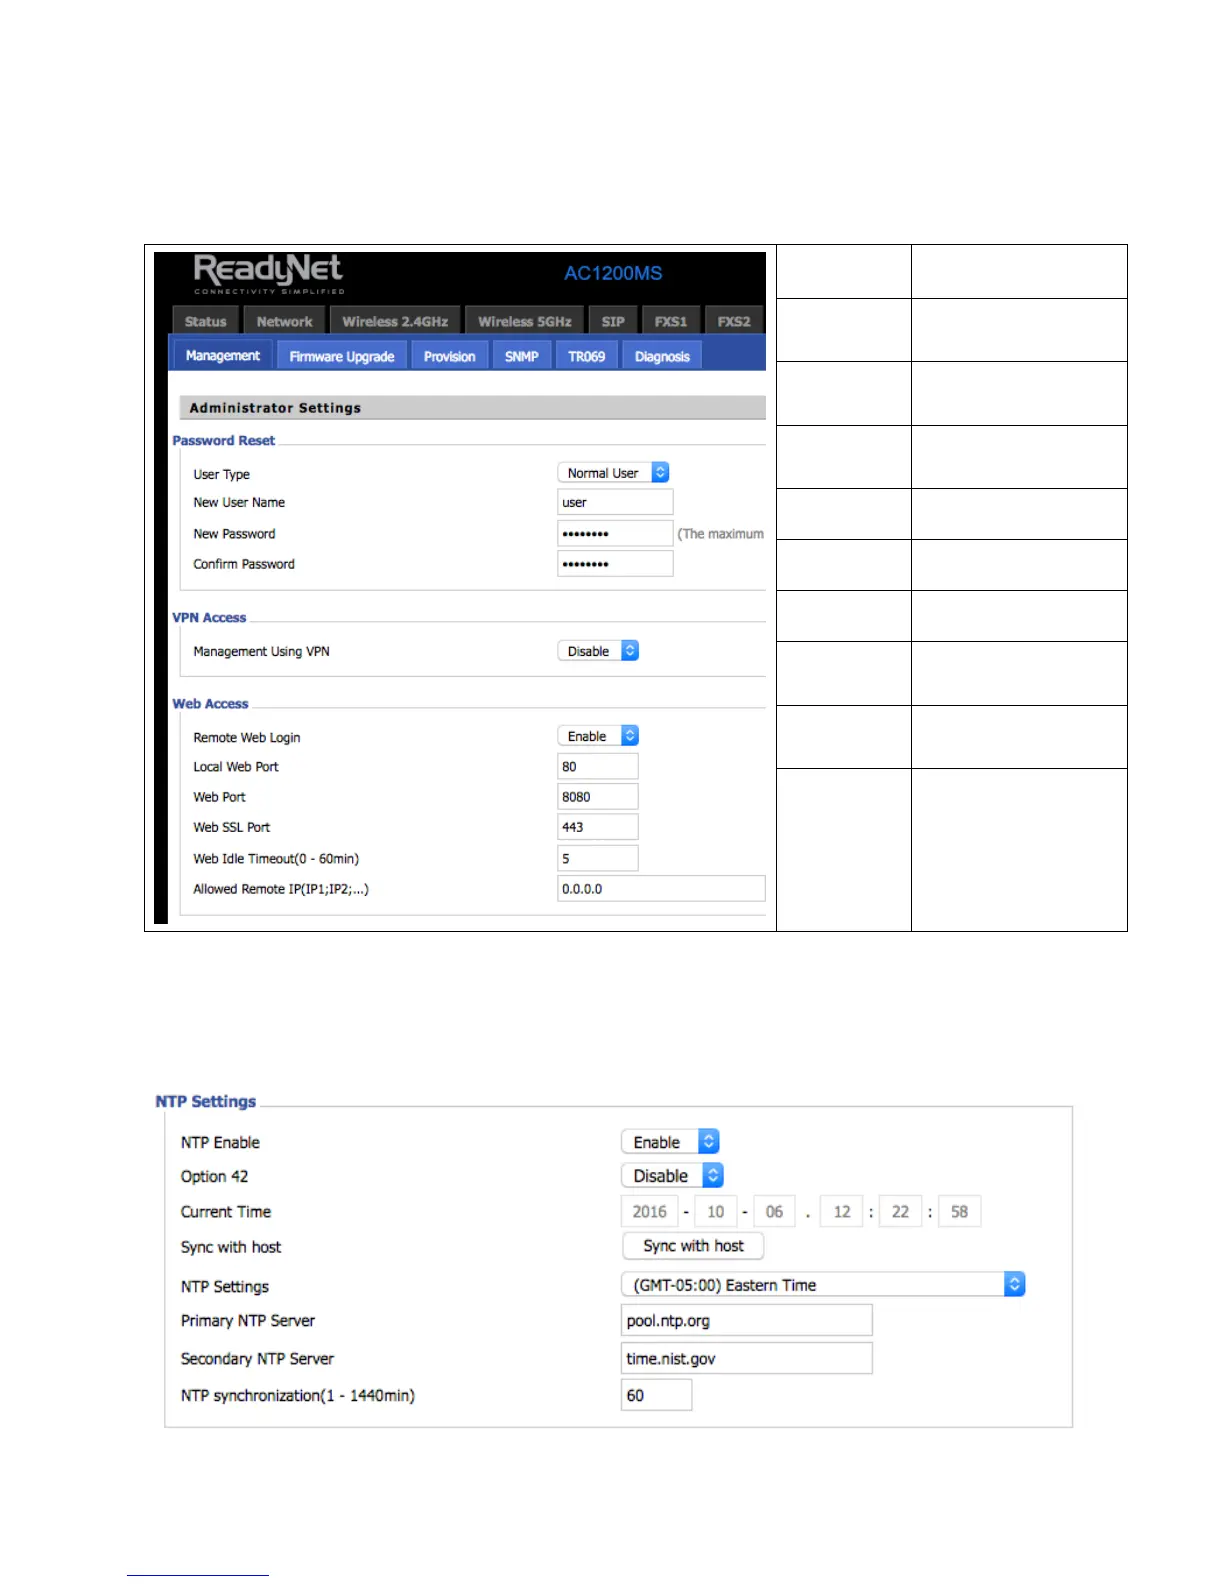The width and height of the screenshot is (1224, 1584).
Task: Click the Secondary NTP Server field
Action: (x=747, y=1358)
